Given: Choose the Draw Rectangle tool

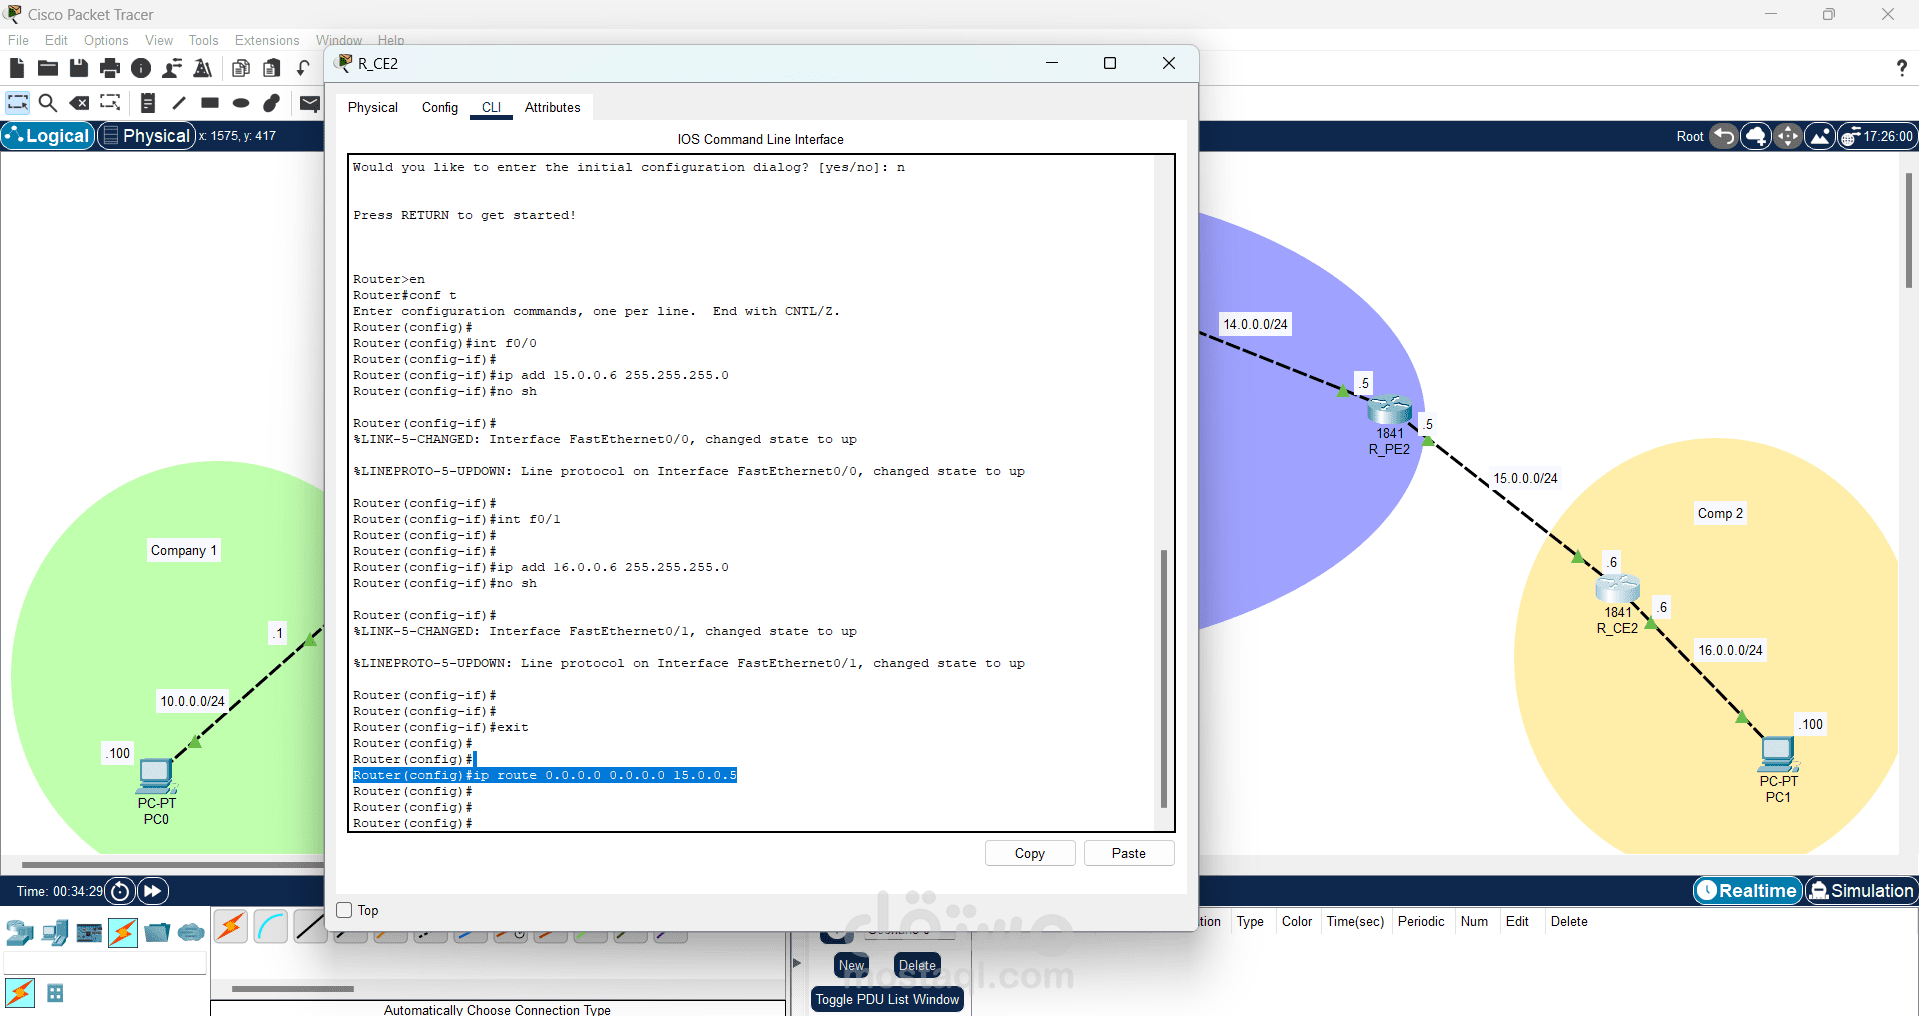Looking at the screenshot, I should (210, 103).
